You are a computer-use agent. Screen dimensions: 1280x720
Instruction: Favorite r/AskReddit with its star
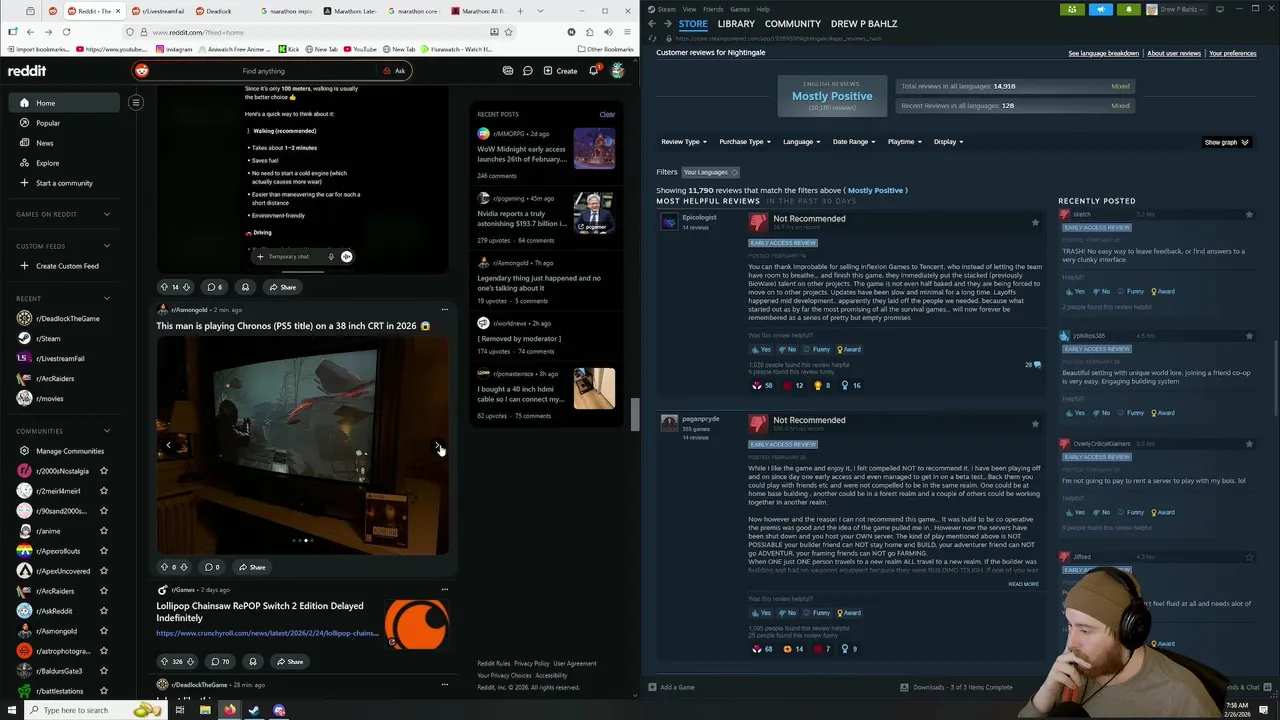click(x=104, y=611)
